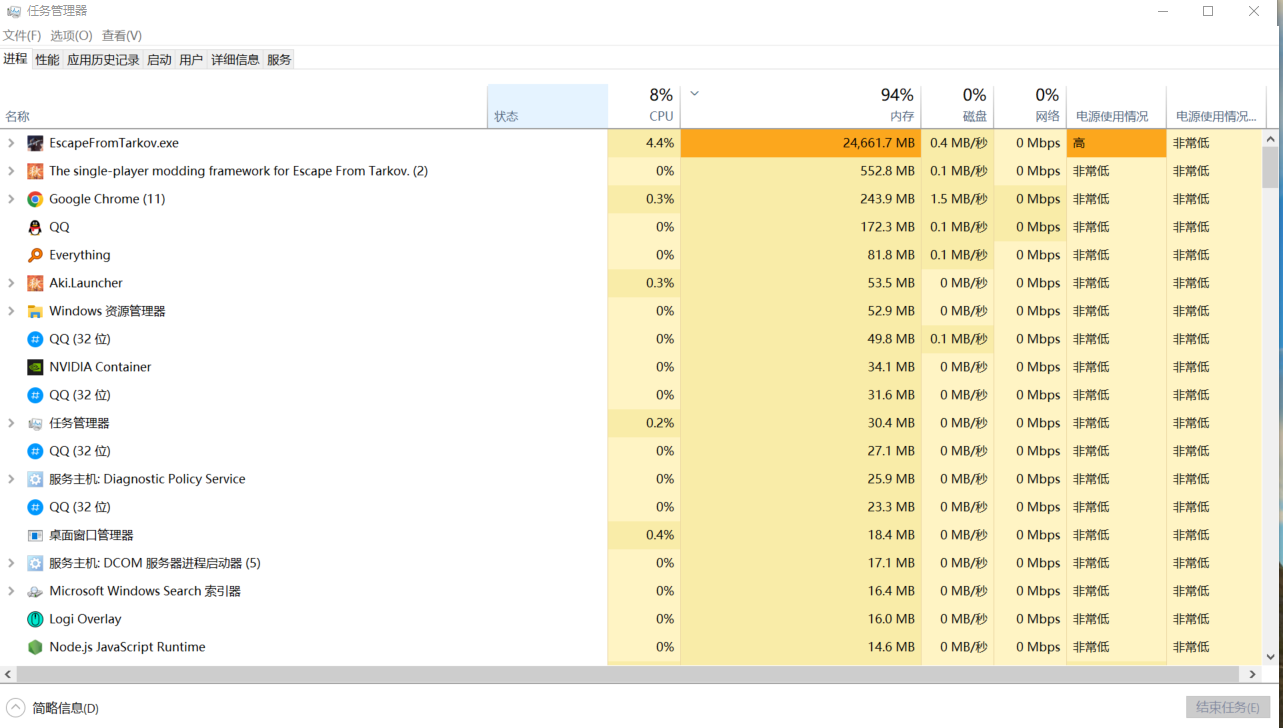The image size is (1283, 728).
Task: Select the Aki.Launcher process icon
Action: [35, 283]
